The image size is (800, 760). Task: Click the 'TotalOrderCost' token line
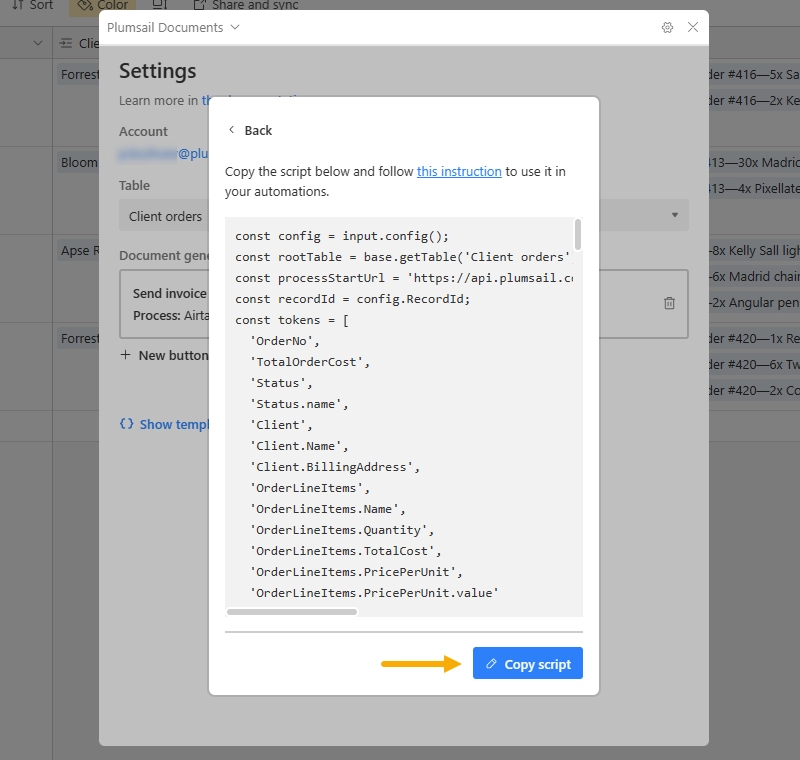pyautogui.click(x=310, y=362)
